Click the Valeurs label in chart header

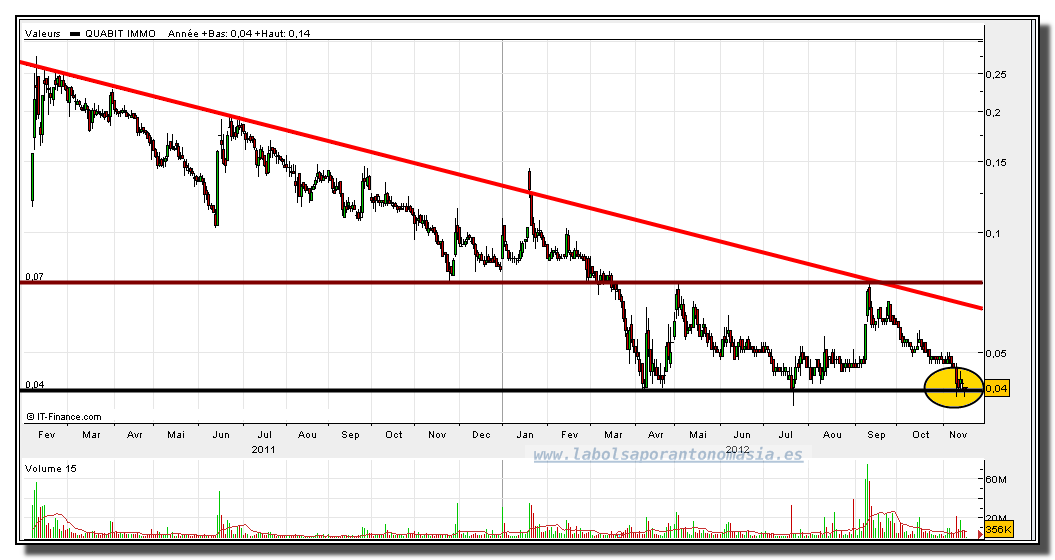(x=42, y=34)
